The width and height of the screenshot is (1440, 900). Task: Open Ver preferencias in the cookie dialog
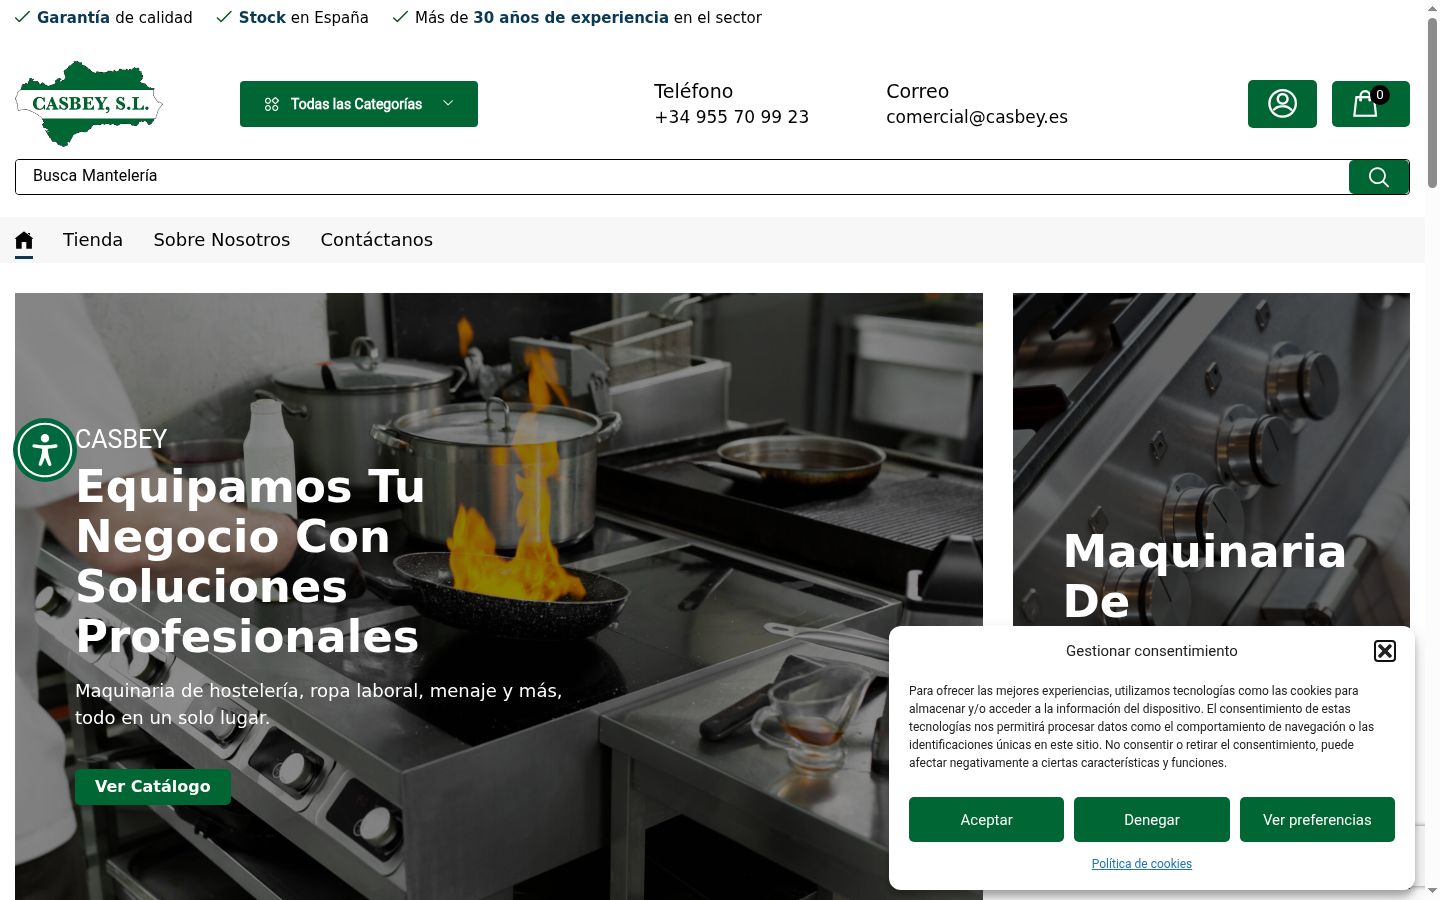click(1317, 820)
